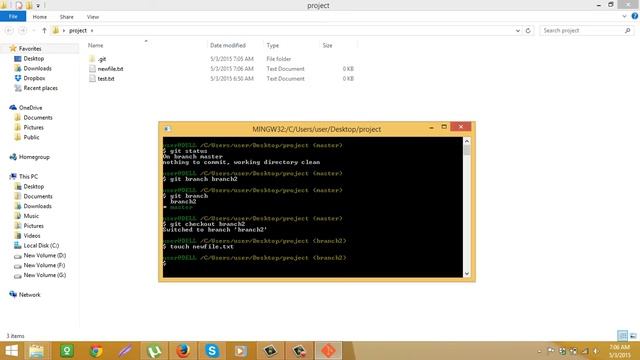Go forward in Explorer history
Screen dimensions: 640x360
tap(22, 31)
